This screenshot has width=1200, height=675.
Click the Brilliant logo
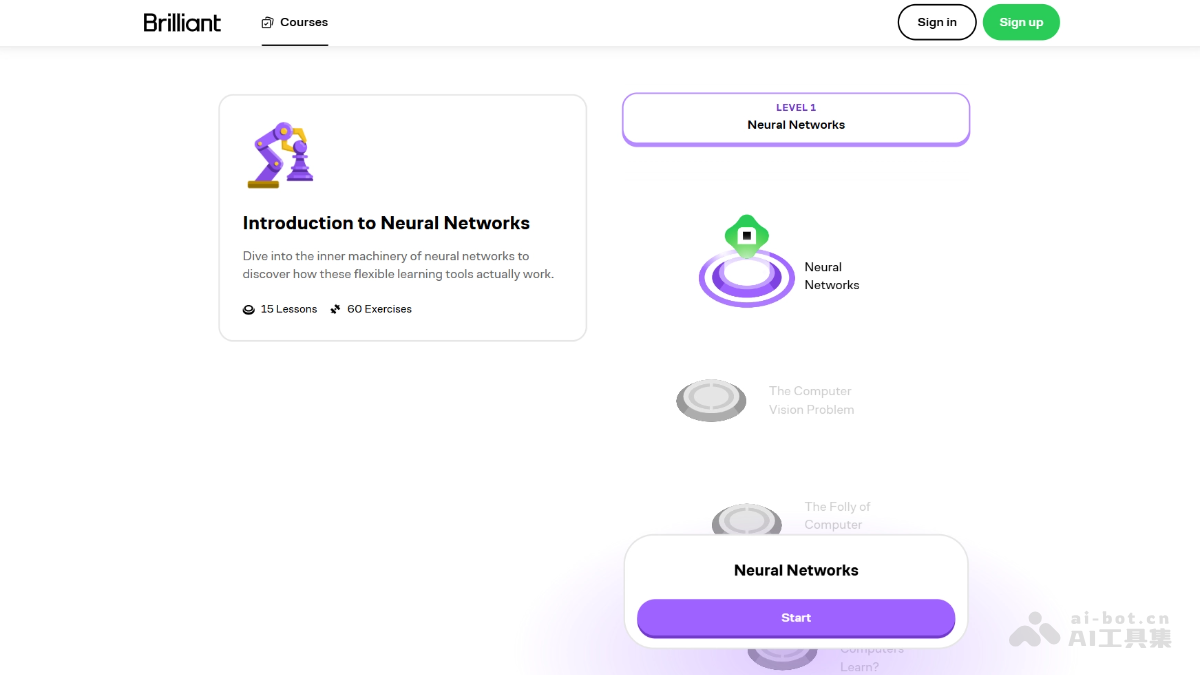coord(182,22)
